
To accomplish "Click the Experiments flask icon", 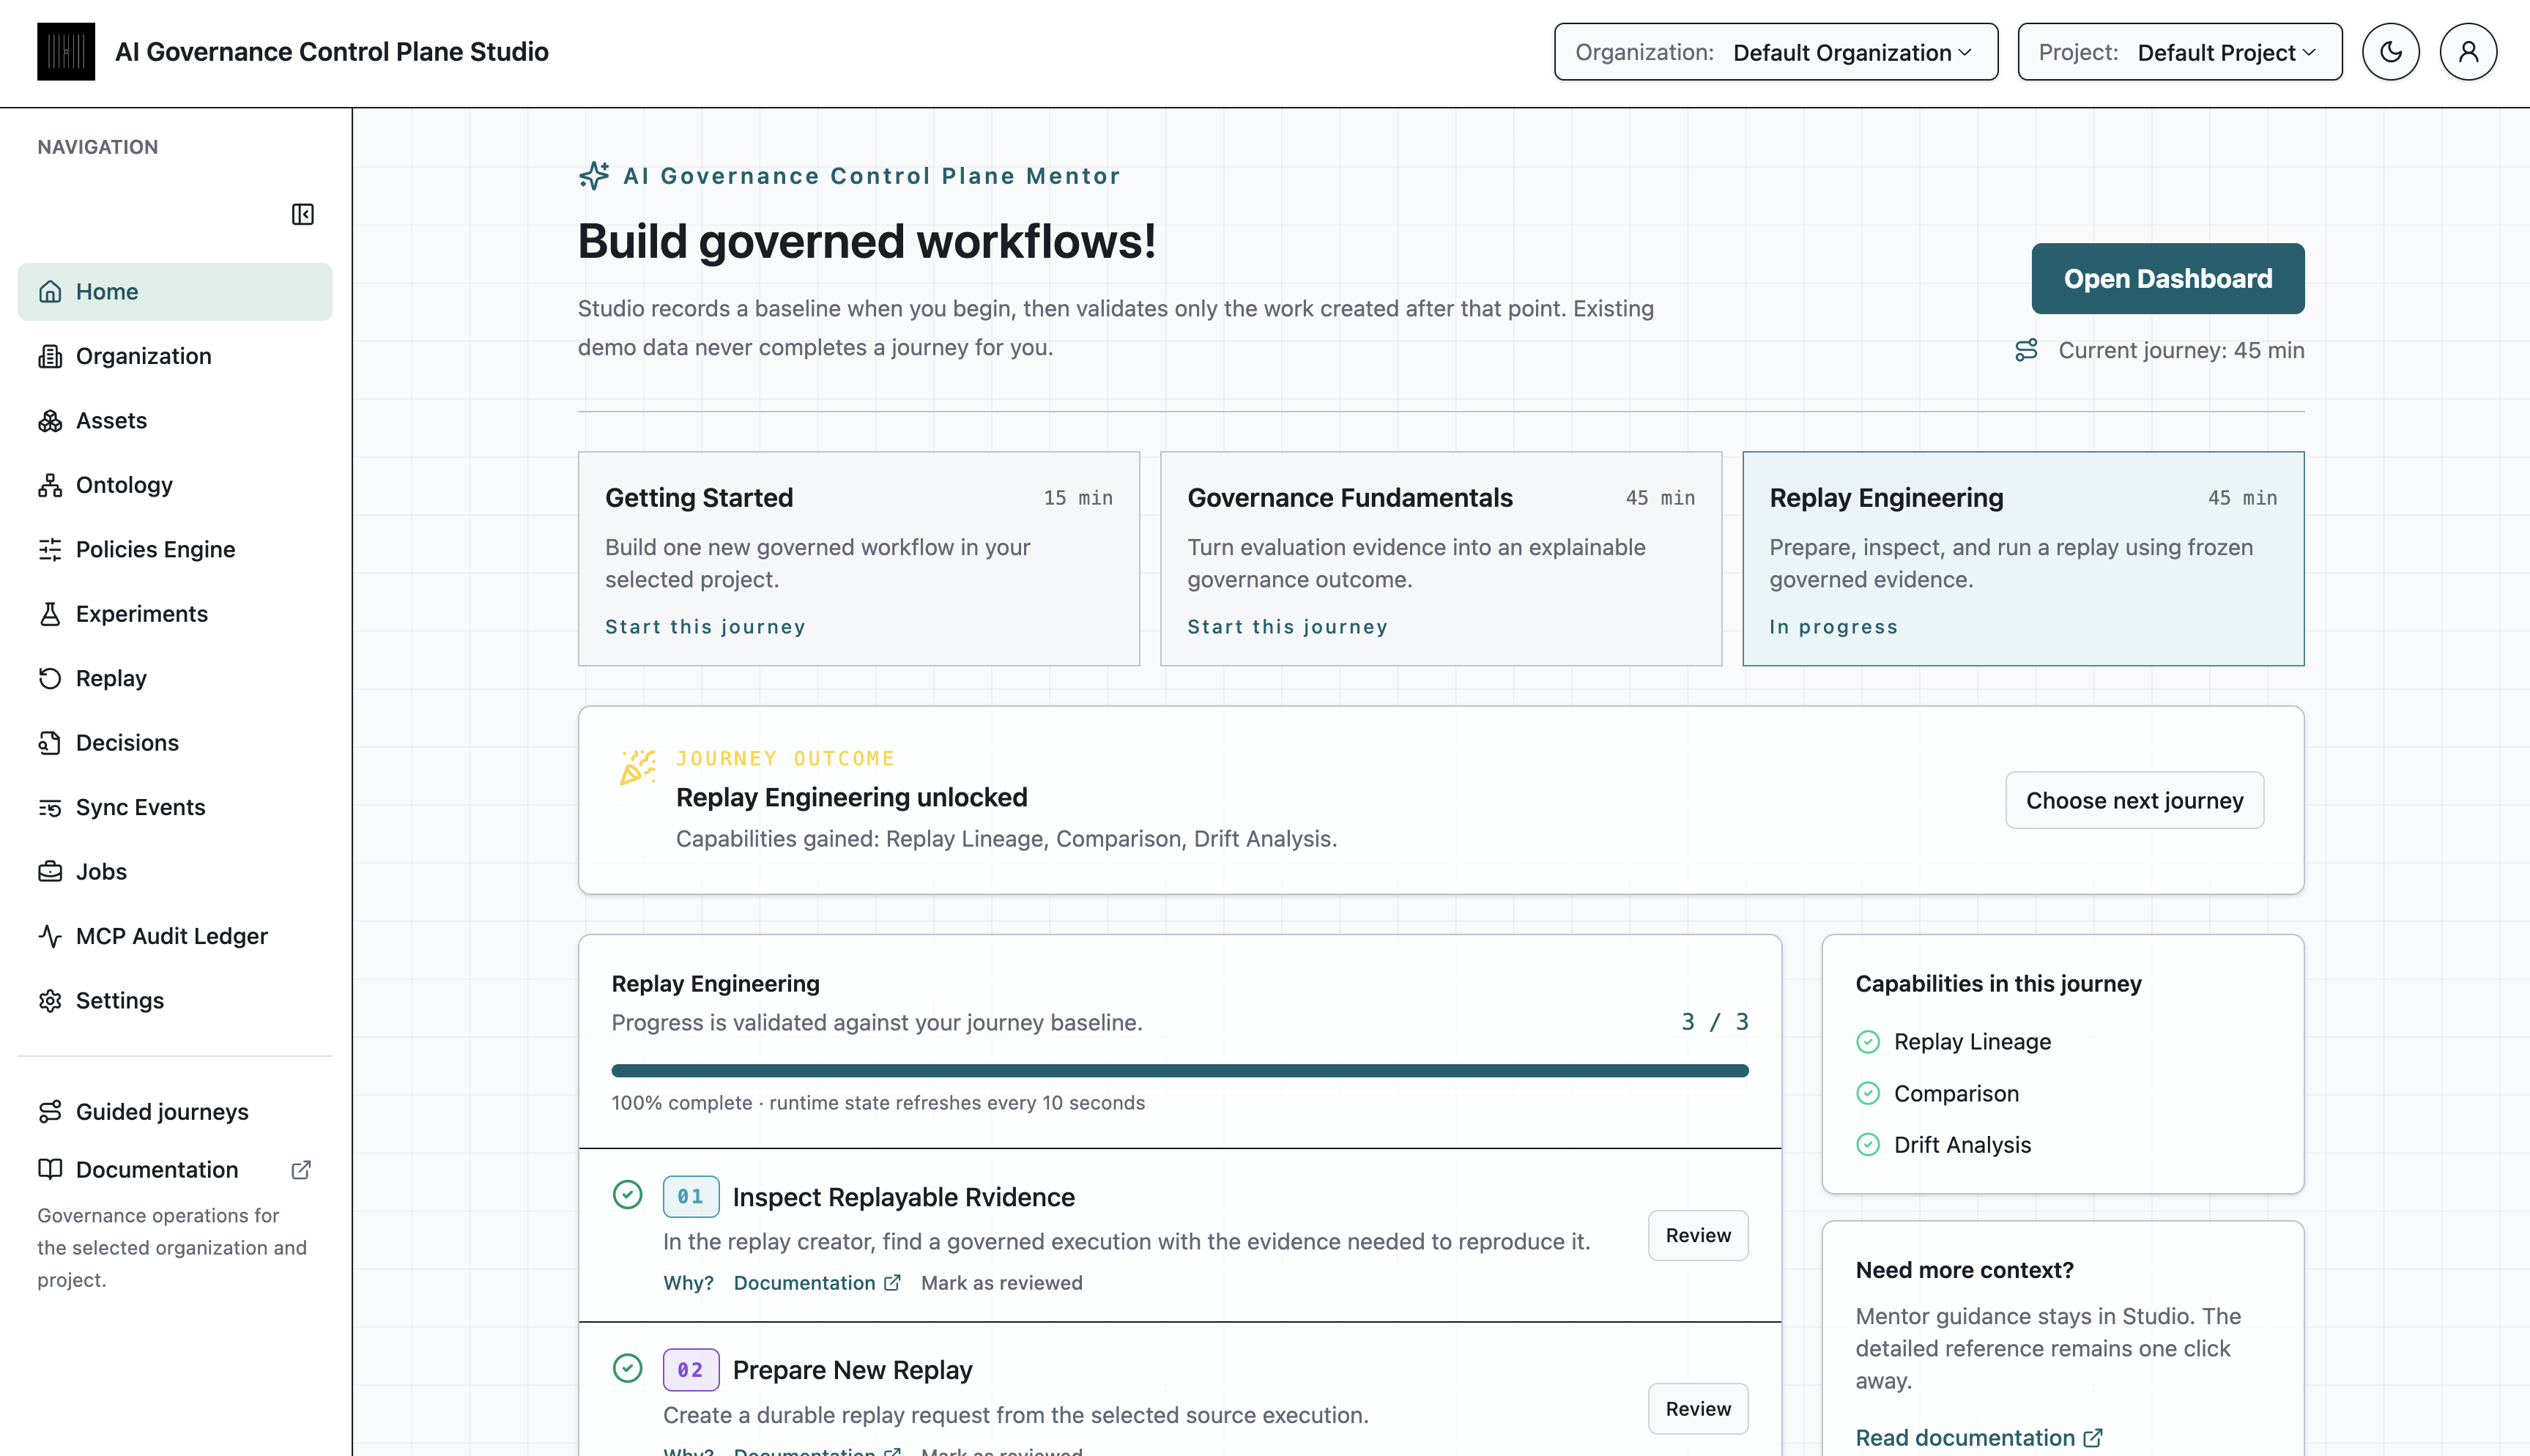I will point(50,614).
